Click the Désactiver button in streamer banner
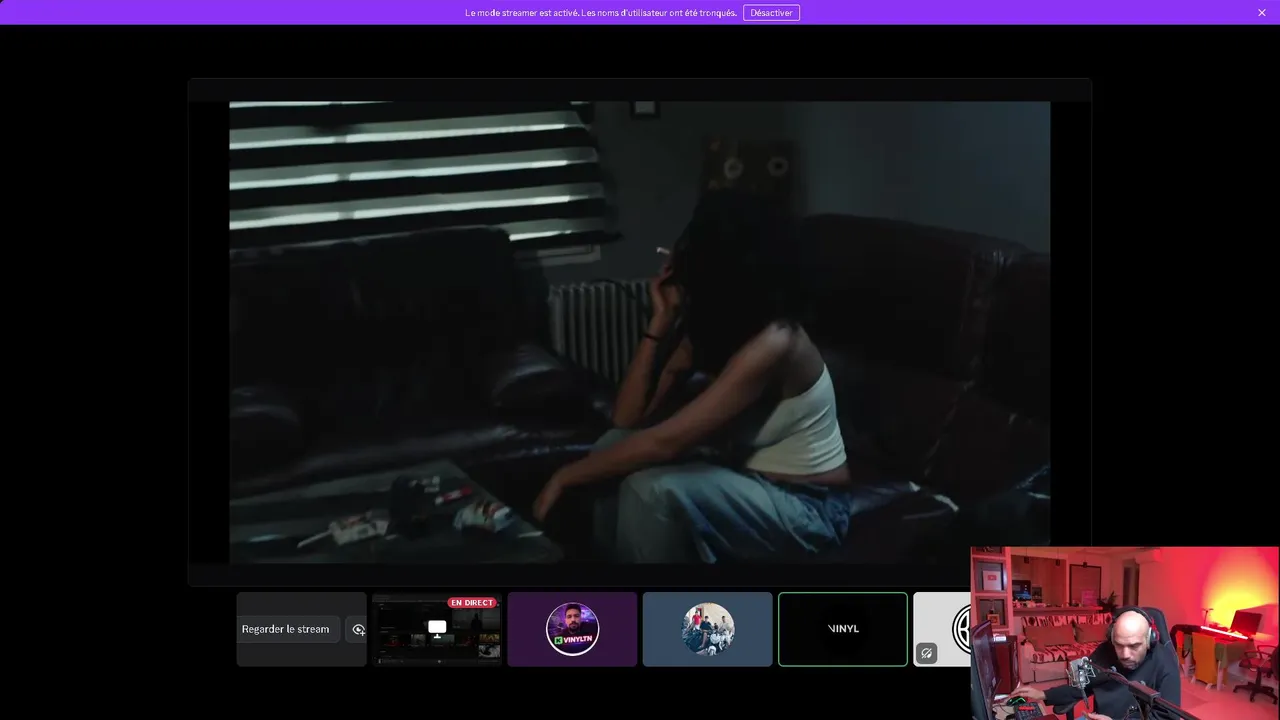 771,13
